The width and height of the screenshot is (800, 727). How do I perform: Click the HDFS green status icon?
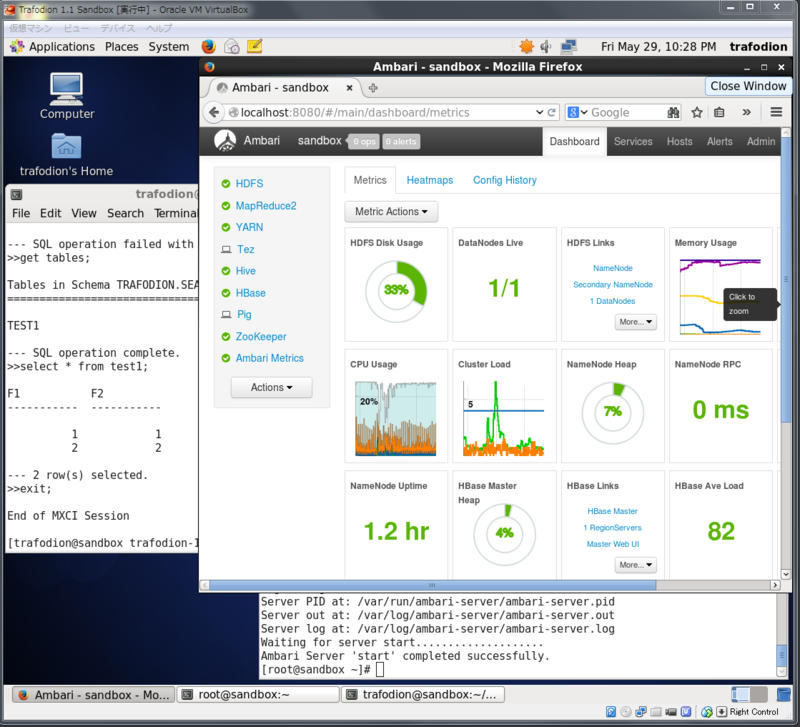pyautogui.click(x=226, y=184)
